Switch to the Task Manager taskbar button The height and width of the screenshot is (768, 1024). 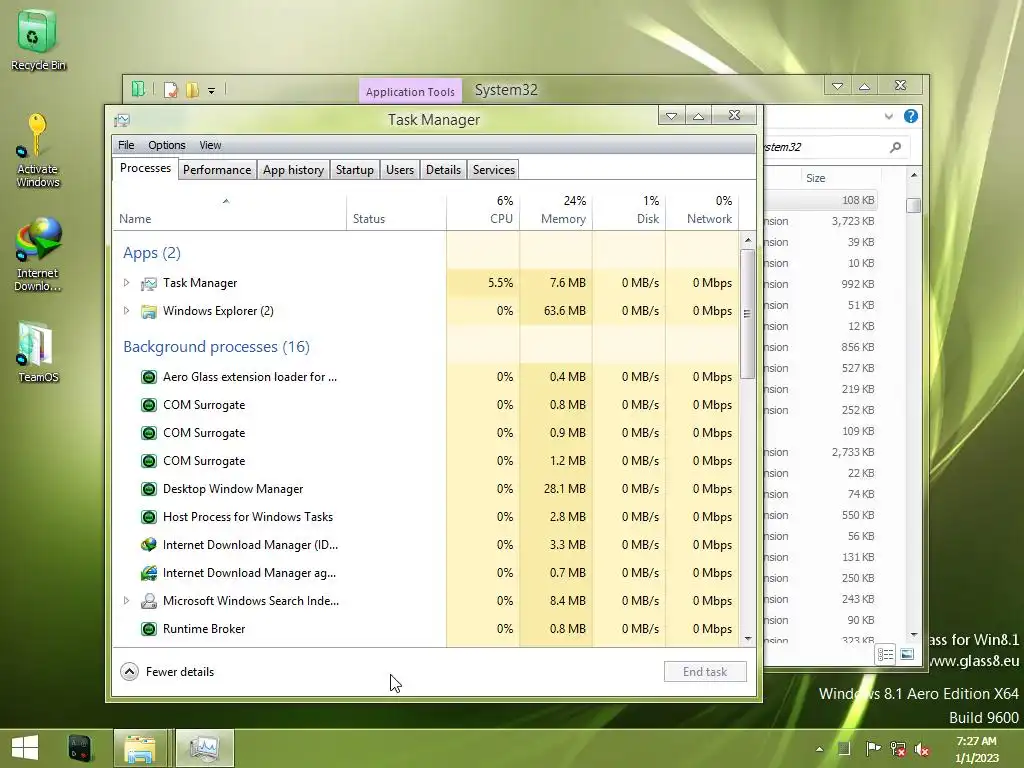point(204,748)
